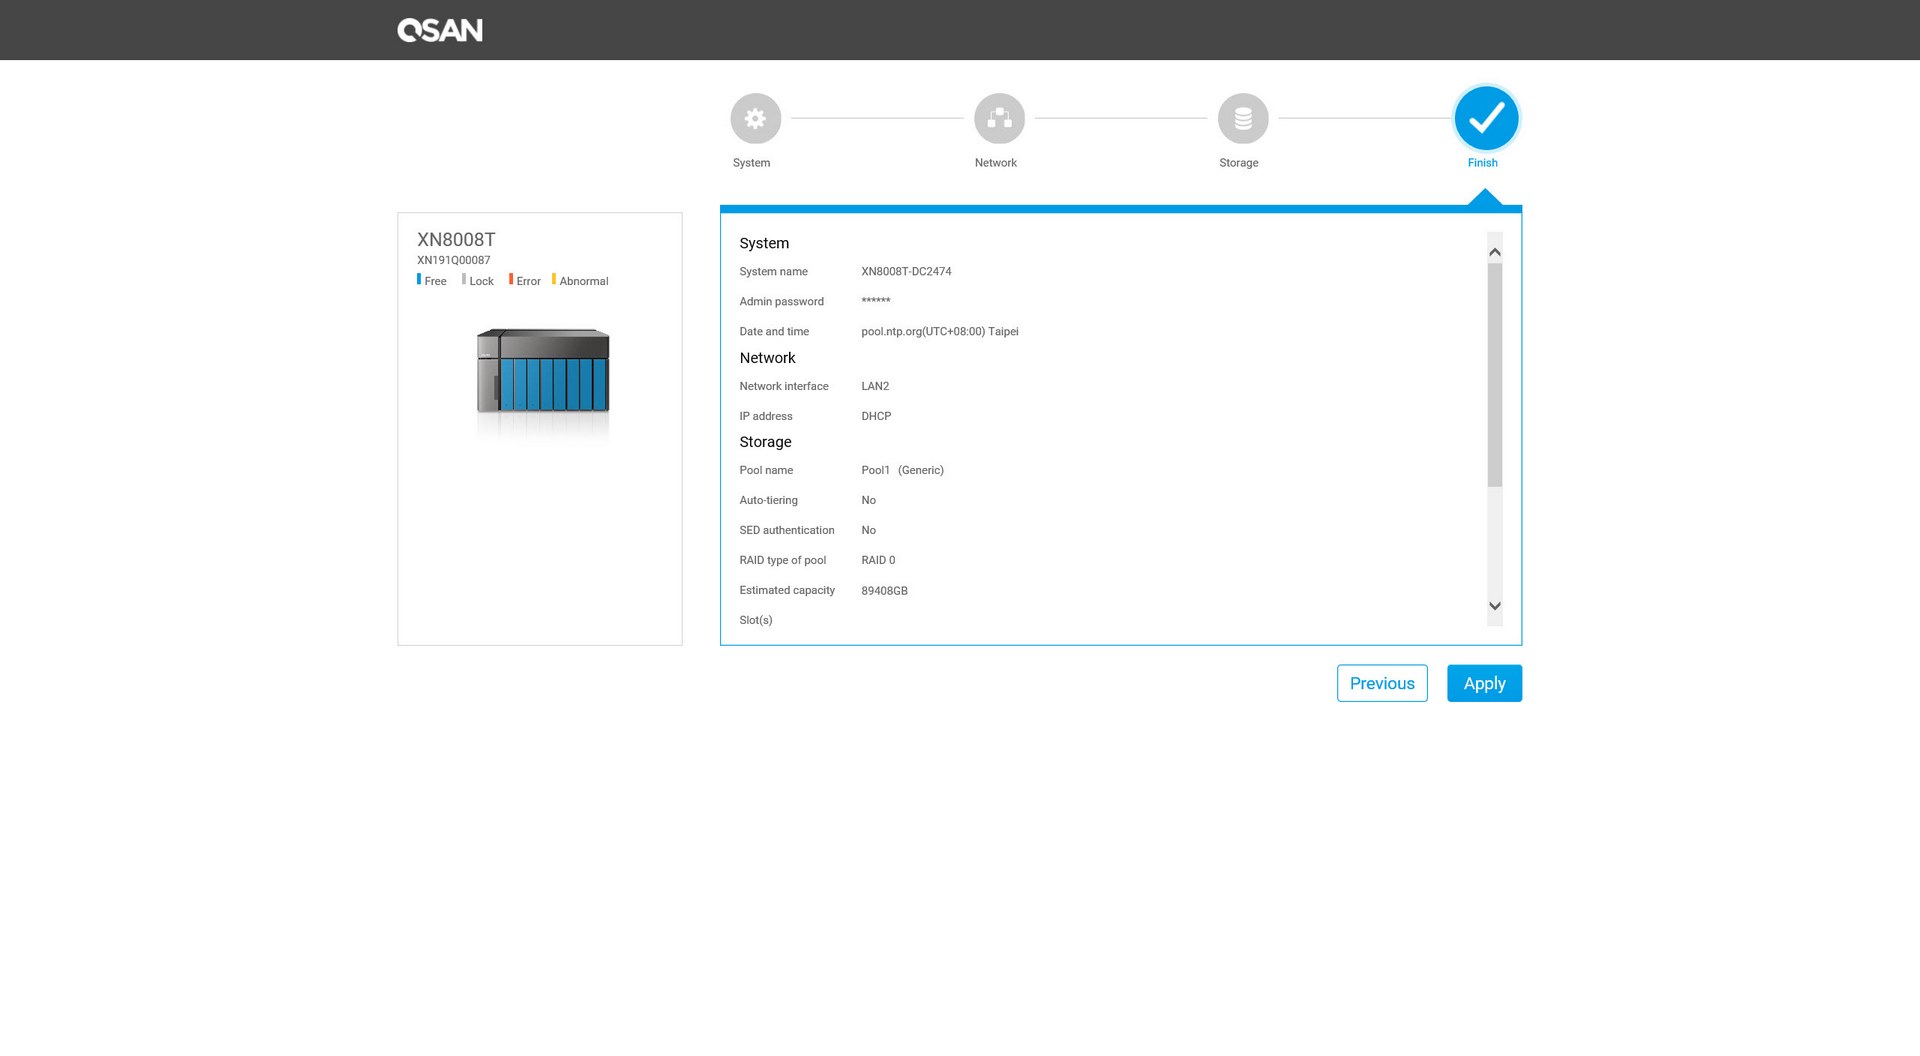Click the 89408GB estimated capacity value
The width and height of the screenshot is (1920, 1056).
pyautogui.click(x=884, y=591)
